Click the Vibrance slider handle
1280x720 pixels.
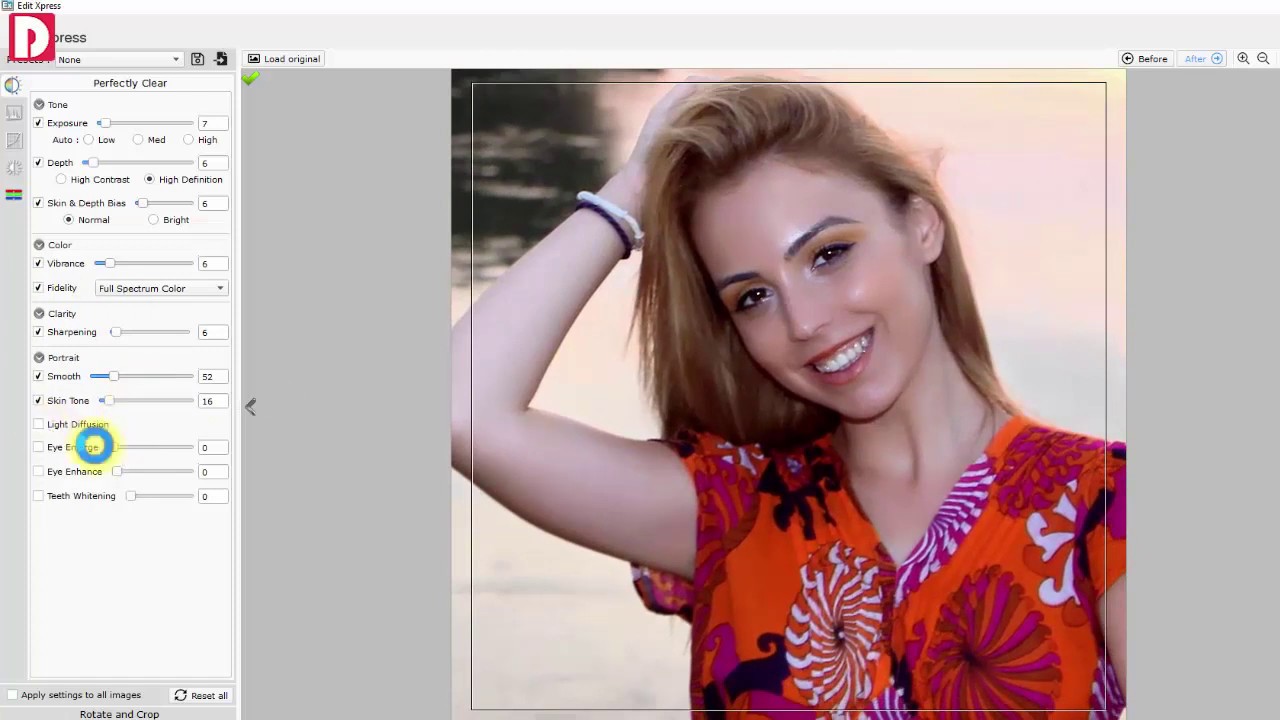[x=109, y=264]
